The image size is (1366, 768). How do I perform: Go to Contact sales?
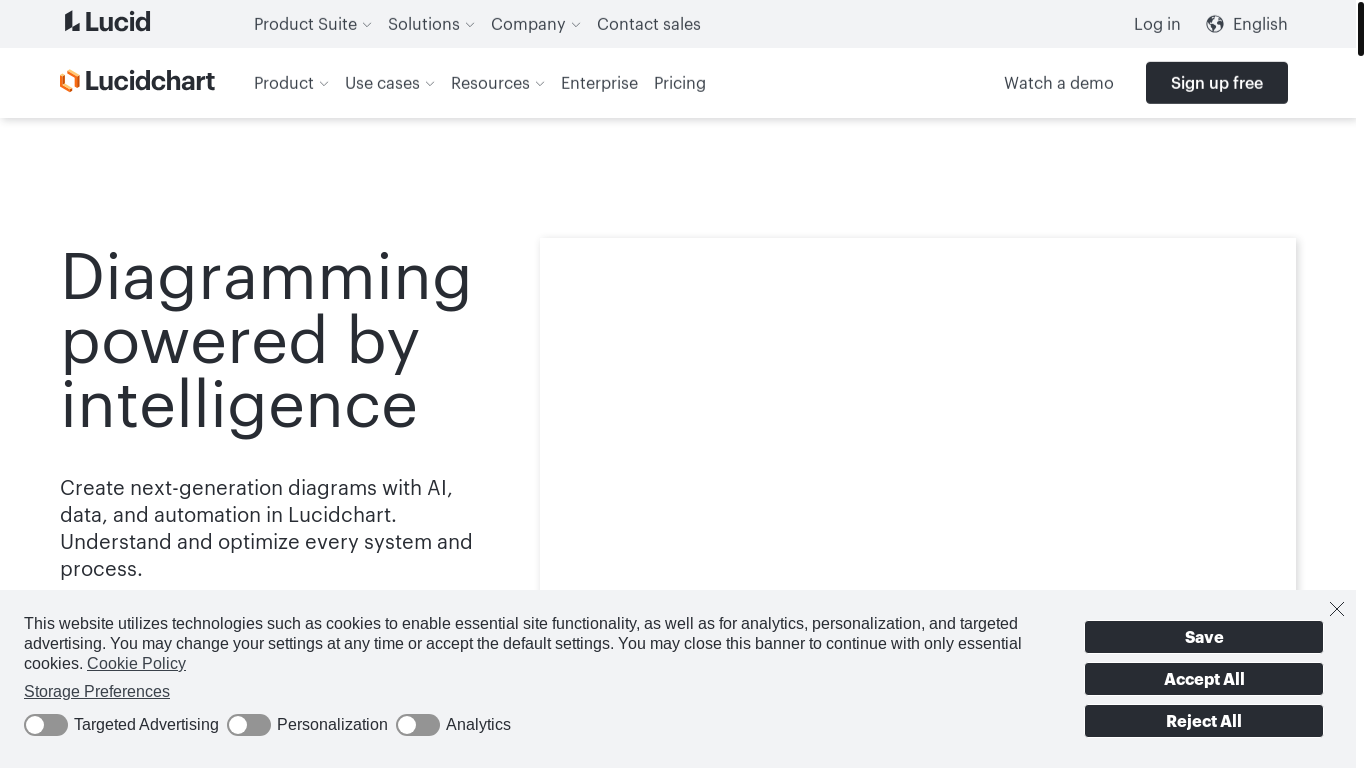[x=649, y=24]
